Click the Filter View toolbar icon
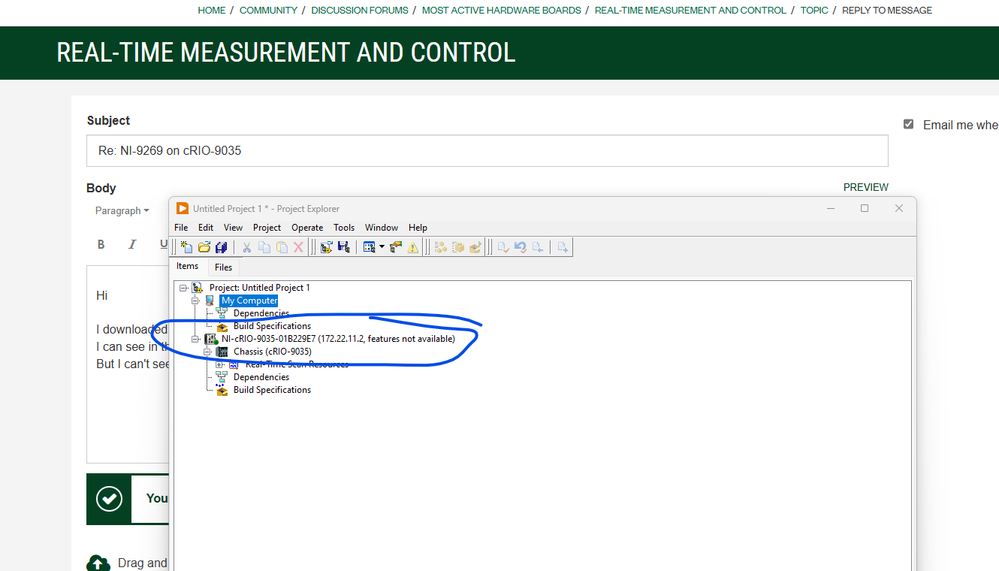 (369, 247)
